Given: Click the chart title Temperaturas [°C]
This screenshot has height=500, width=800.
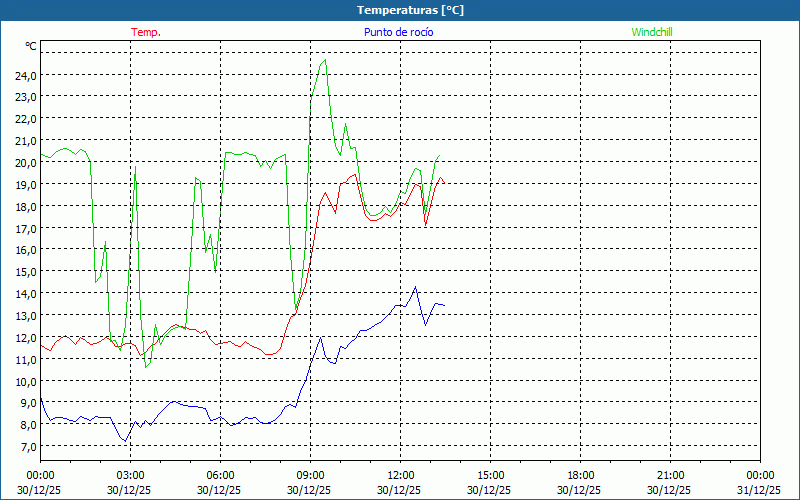Looking at the screenshot, I should 410,10.
